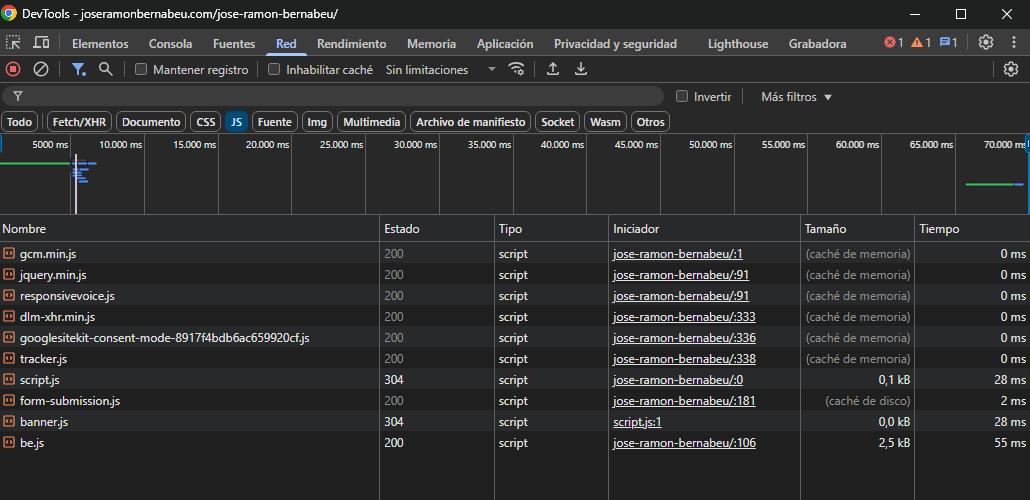The height and width of the screenshot is (500, 1030).
Task: Open the Grabadora tab
Action: (x=817, y=44)
